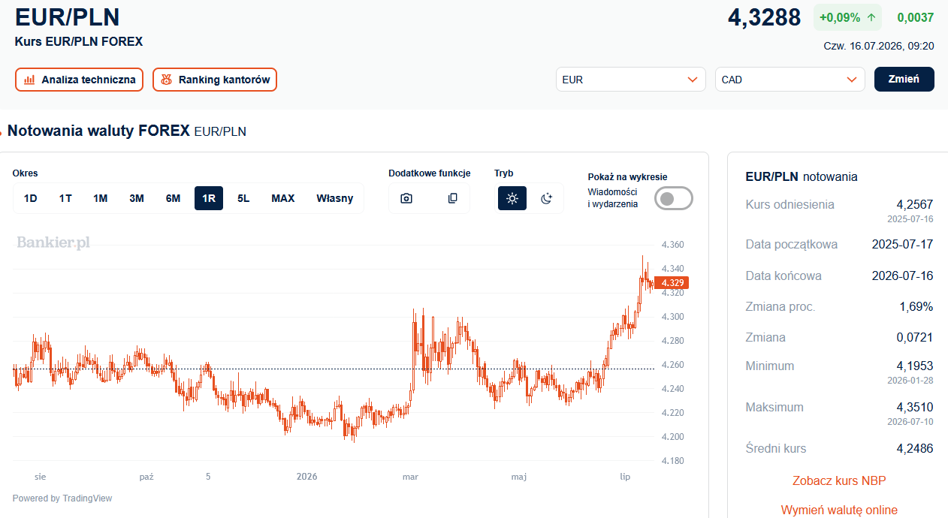Click the Zmień button
Image resolution: width=948 pixels, height=518 pixels.
click(x=904, y=79)
